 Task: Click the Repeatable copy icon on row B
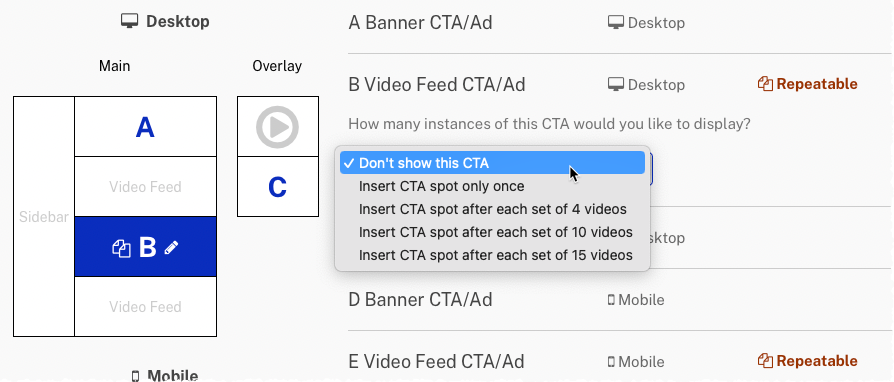[765, 84]
